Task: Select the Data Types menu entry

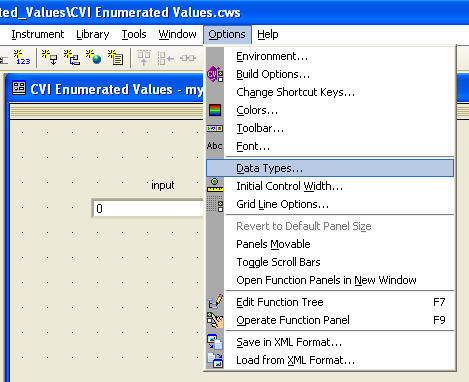Action: 330,168
